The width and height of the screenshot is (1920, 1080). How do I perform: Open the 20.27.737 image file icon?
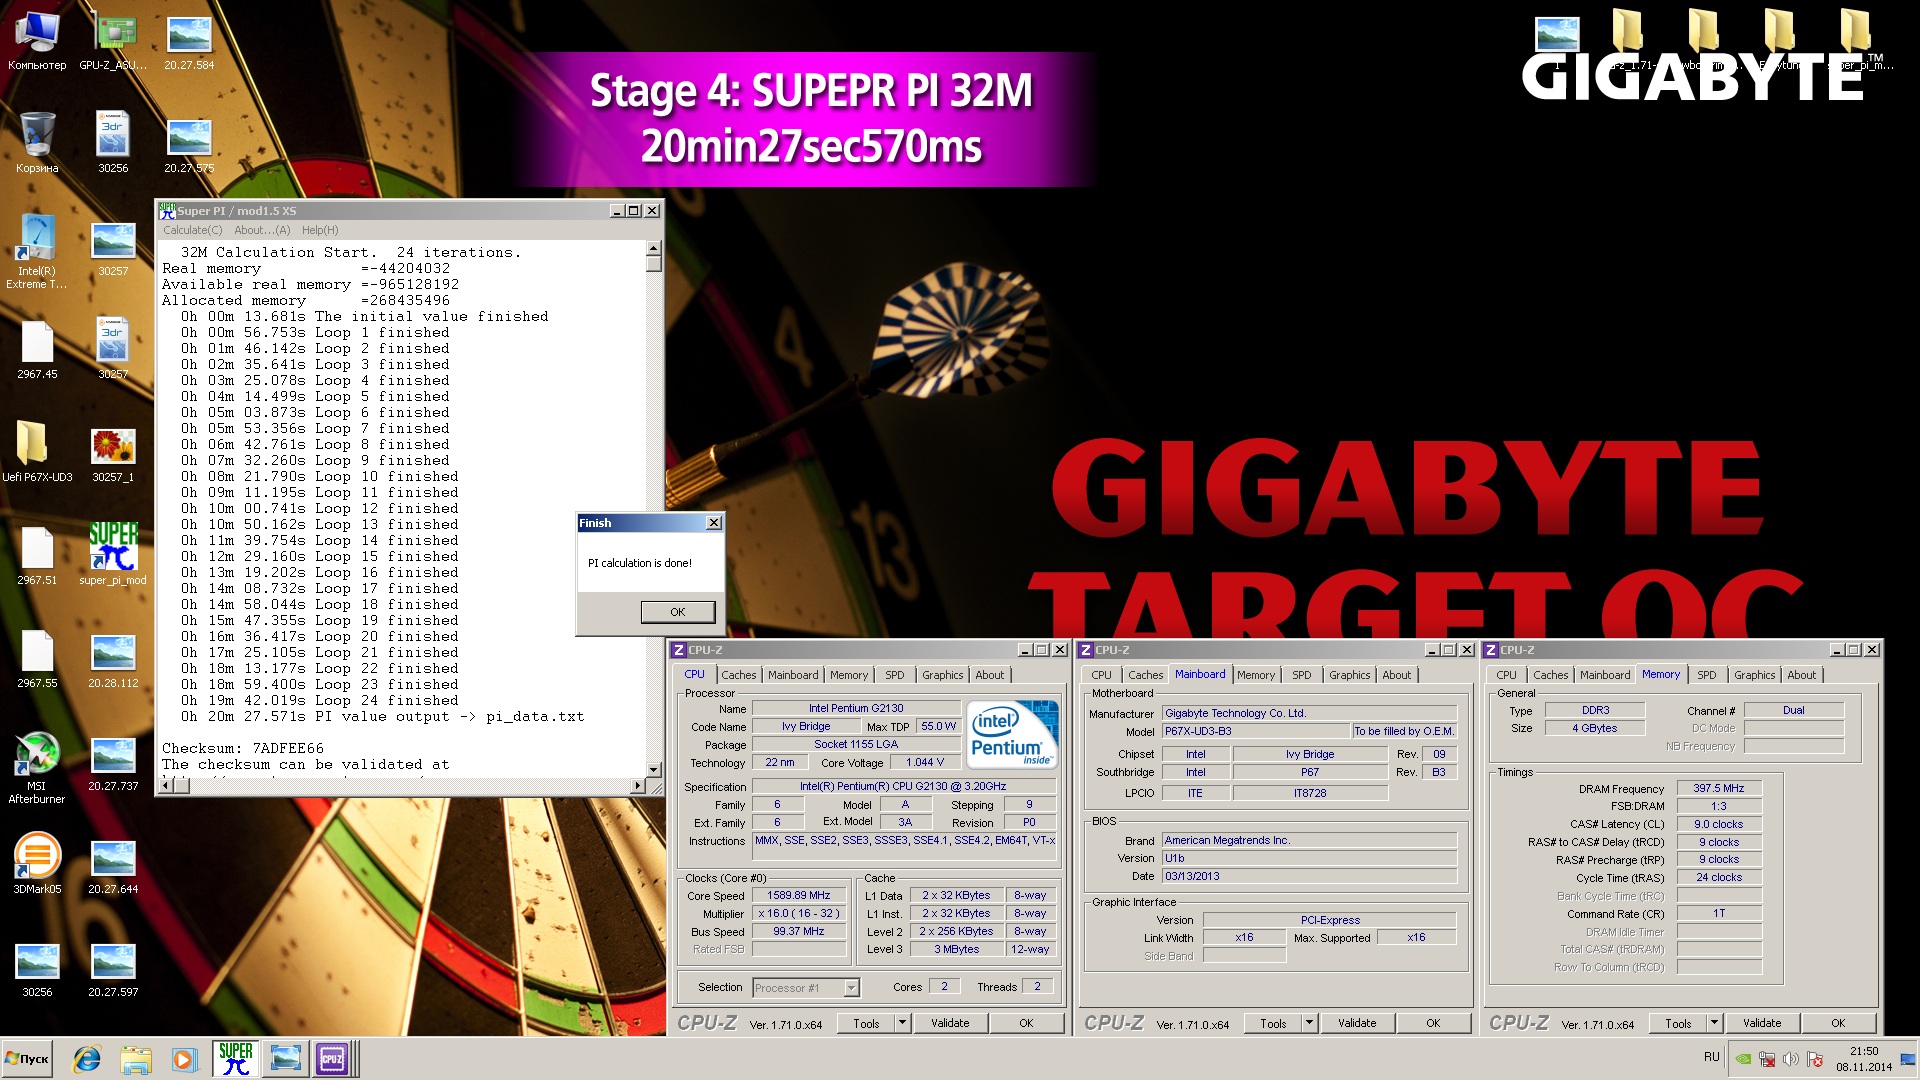pyautogui.click(x=113, y=761)
